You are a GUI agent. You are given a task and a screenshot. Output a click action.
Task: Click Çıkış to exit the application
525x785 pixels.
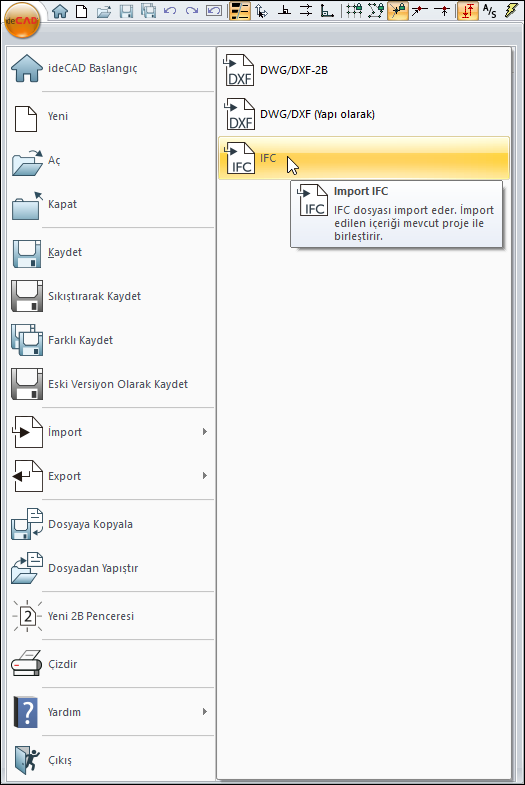112,760
